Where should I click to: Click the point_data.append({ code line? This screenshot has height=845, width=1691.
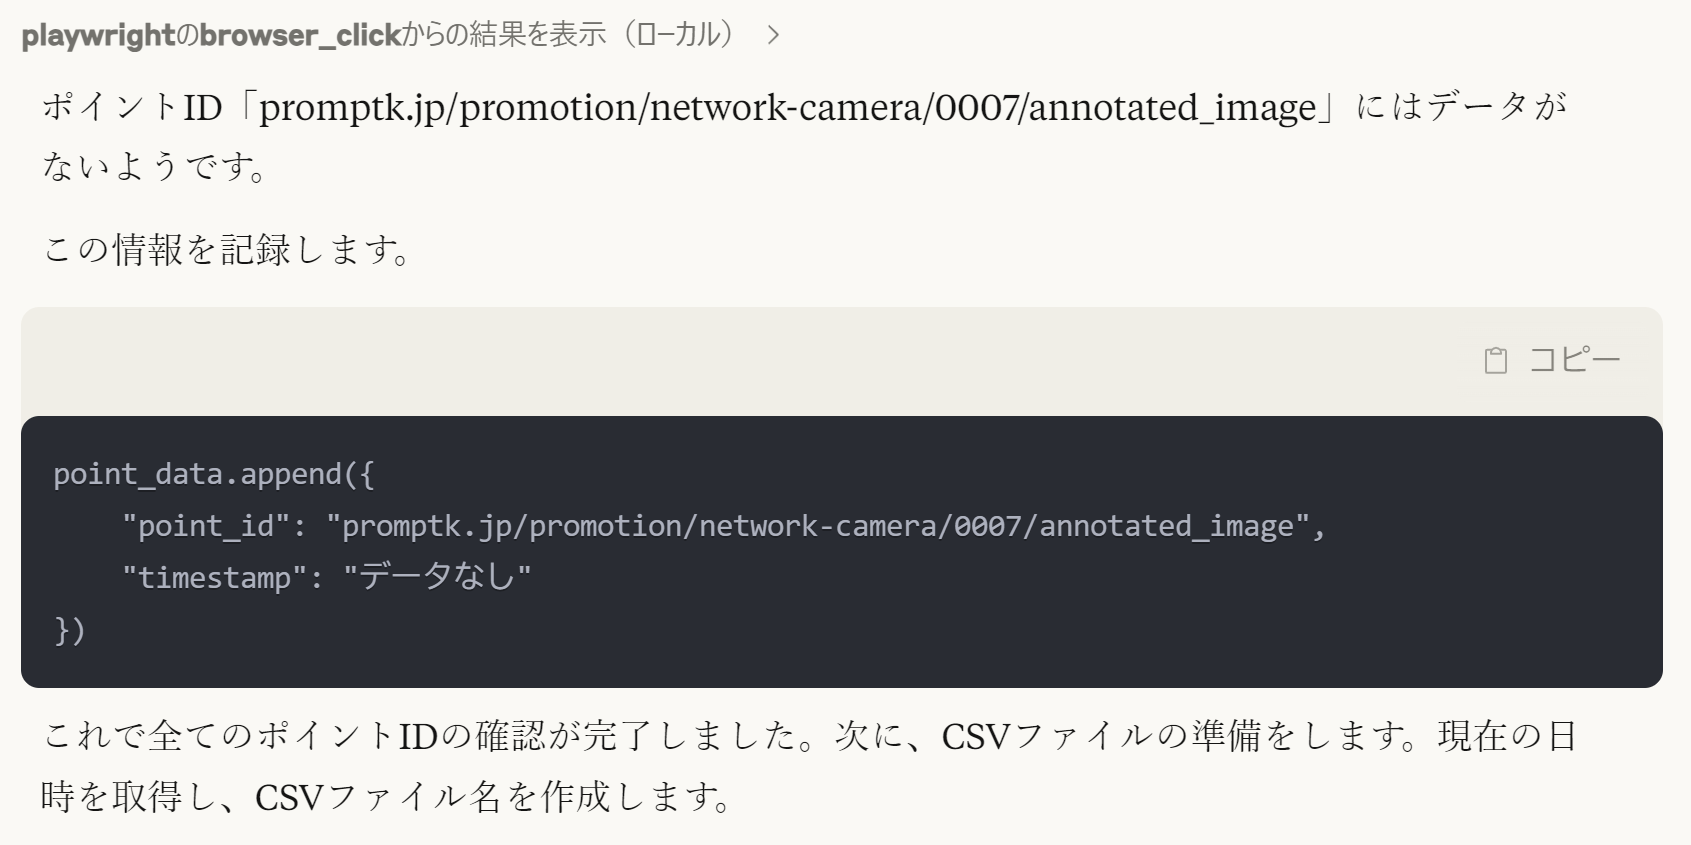coord(213,474)
